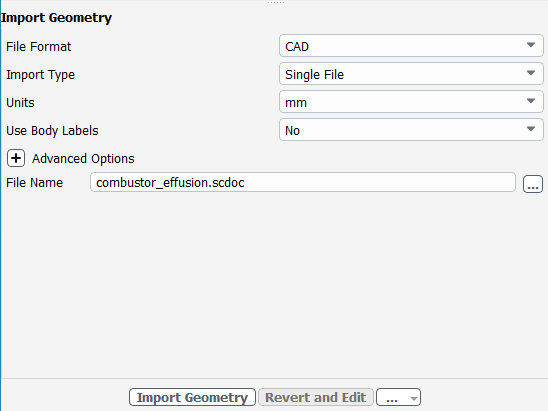Click the arrow icon of the Units combo
548x411 pixels.
click(x=531, y=101)
